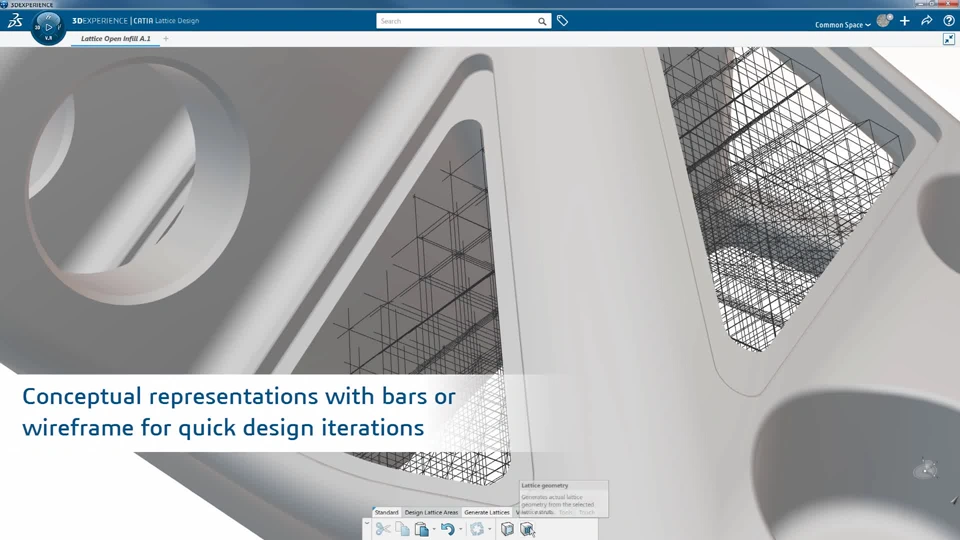Toggle the collapse view icon at top right
This screenshot has width=960, height=540.
pos(948,39)
